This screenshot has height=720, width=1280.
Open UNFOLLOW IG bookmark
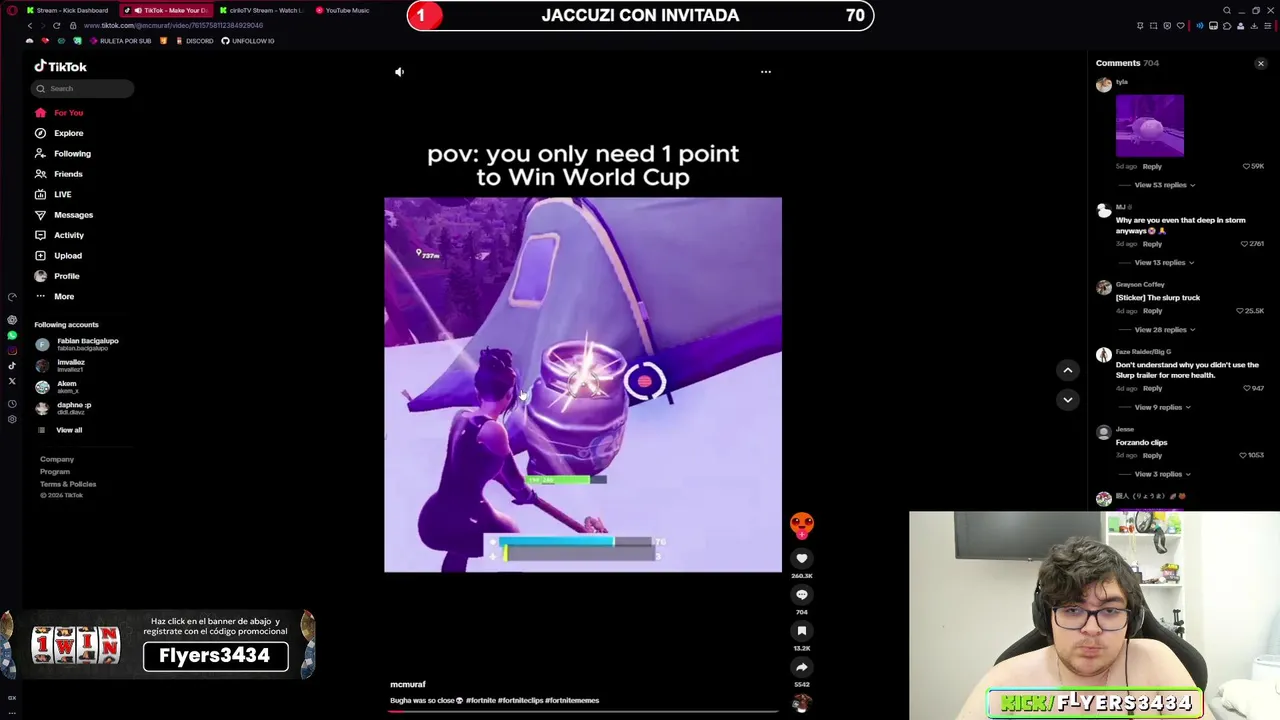click(x=248, y=41)
